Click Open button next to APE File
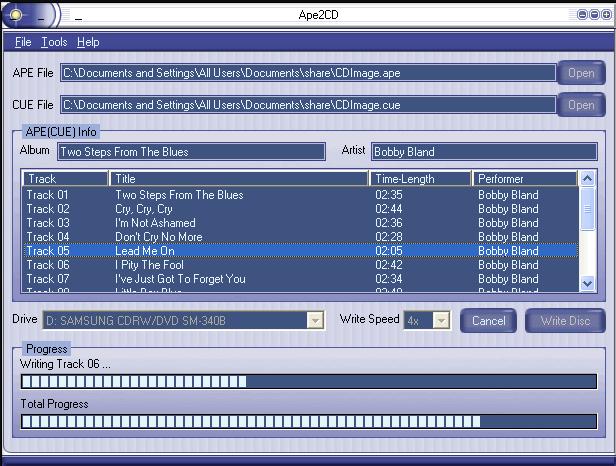This screenshot has width=616, height=466. coord(581,73)
